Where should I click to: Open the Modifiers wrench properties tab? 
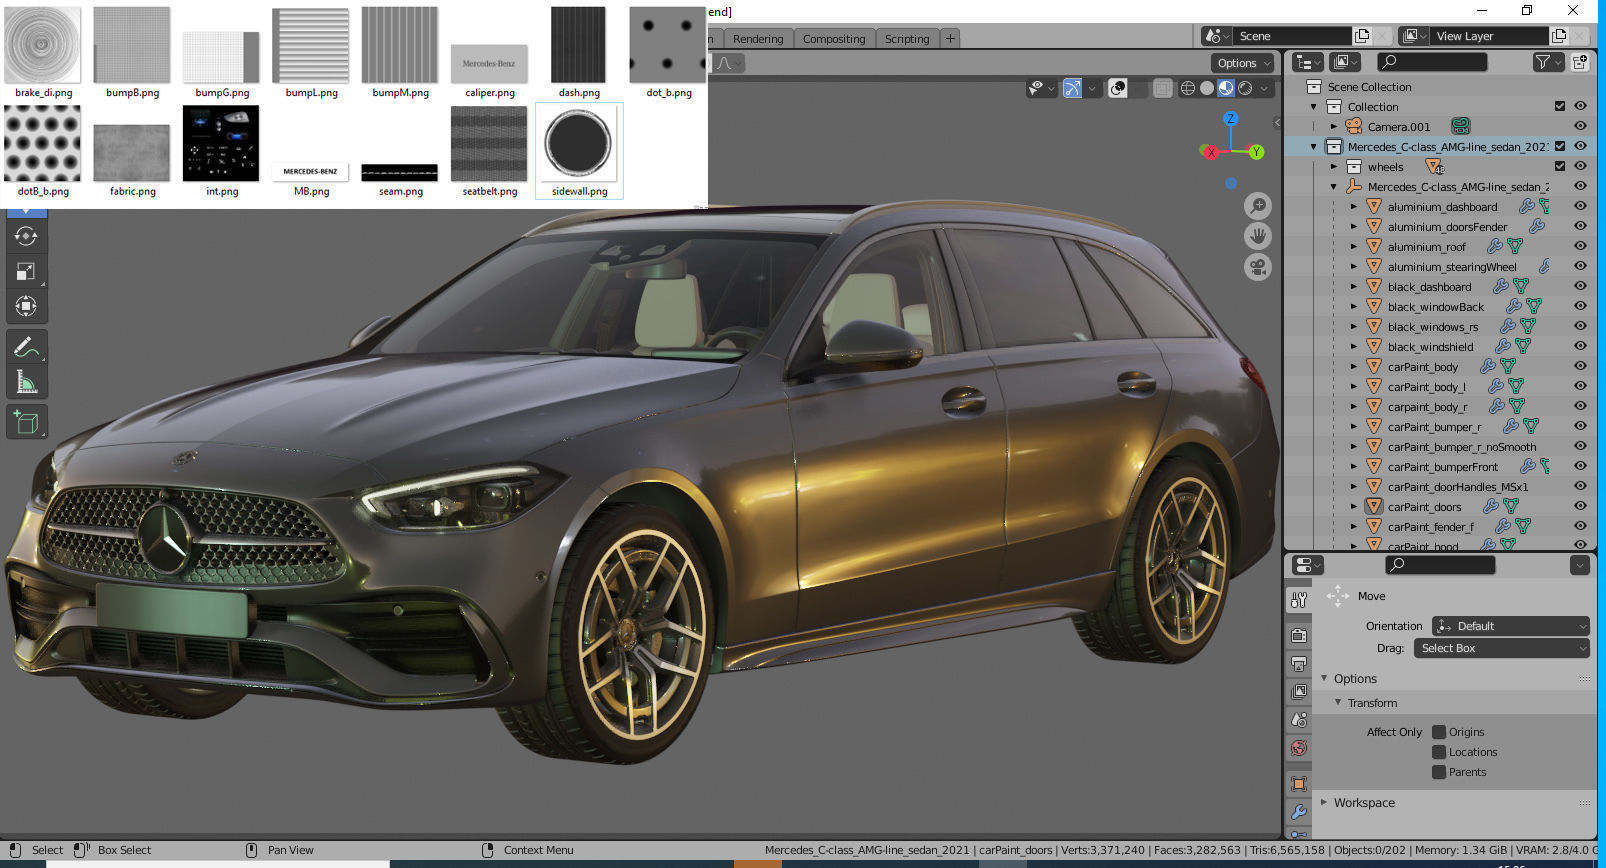1299,812
